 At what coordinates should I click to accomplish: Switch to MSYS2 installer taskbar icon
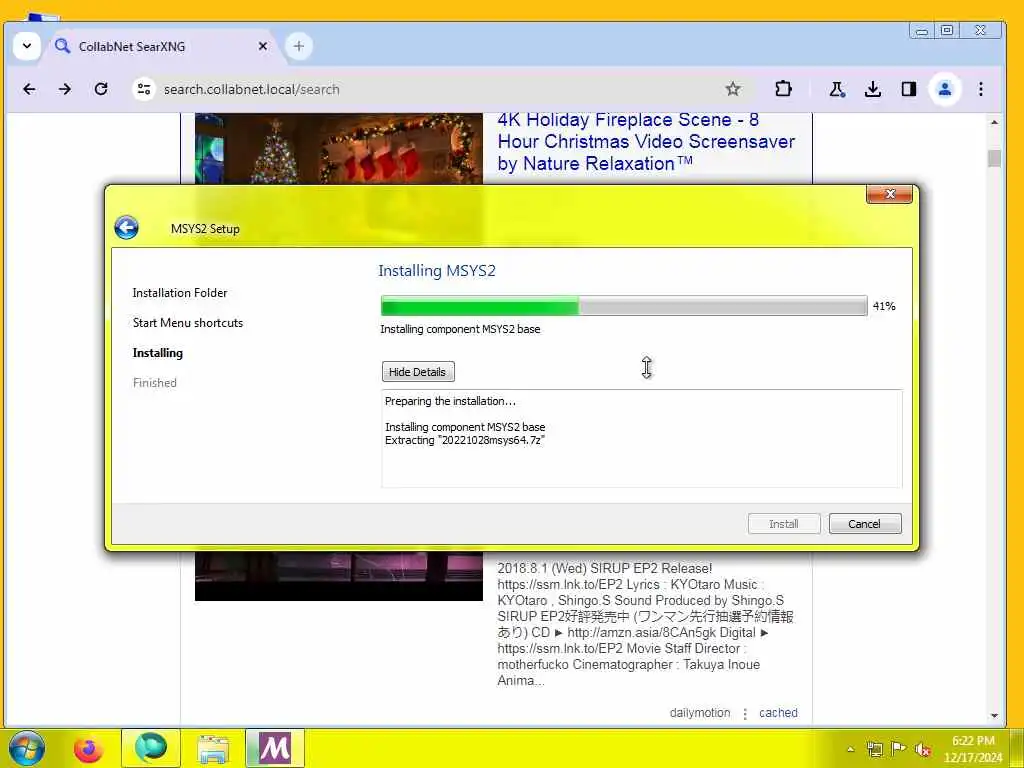tap(275, 748)
